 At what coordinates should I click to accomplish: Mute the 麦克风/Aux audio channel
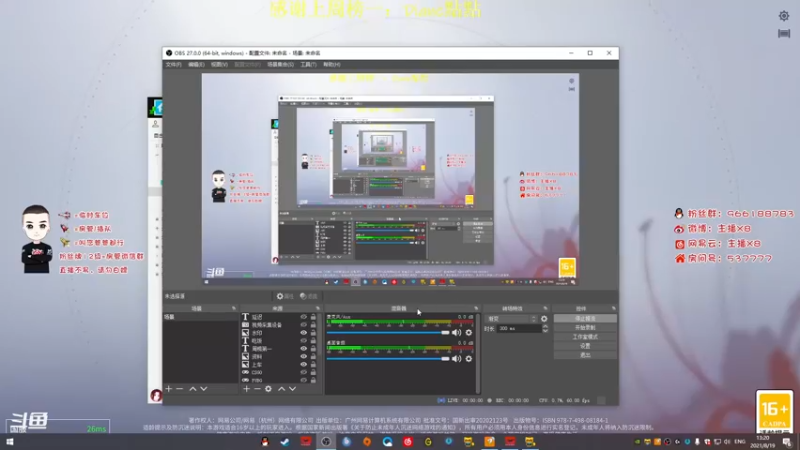coord(457,333)
